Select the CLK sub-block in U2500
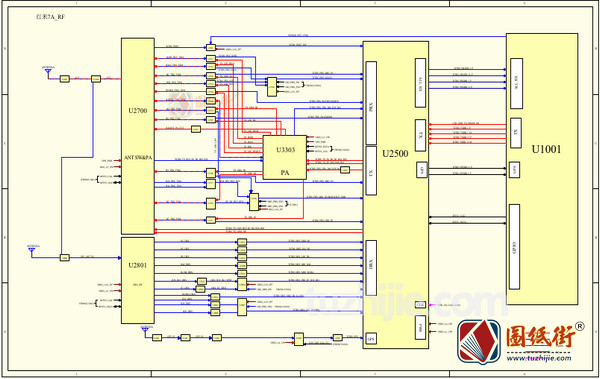The width and height of the screenshot is (600, 379). (x=421, y=305)
